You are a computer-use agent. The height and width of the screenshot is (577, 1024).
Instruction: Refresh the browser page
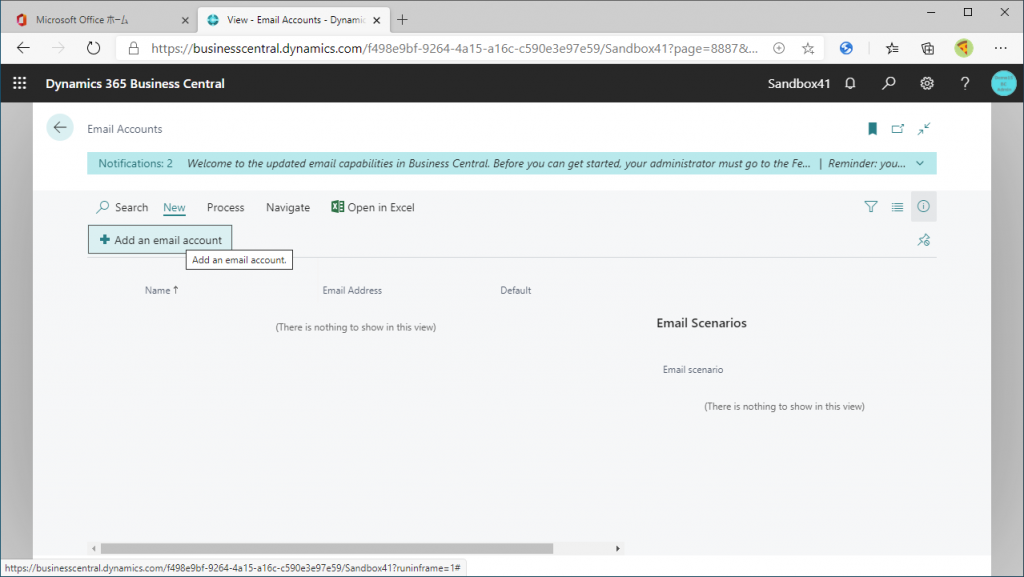pos(93,48)
